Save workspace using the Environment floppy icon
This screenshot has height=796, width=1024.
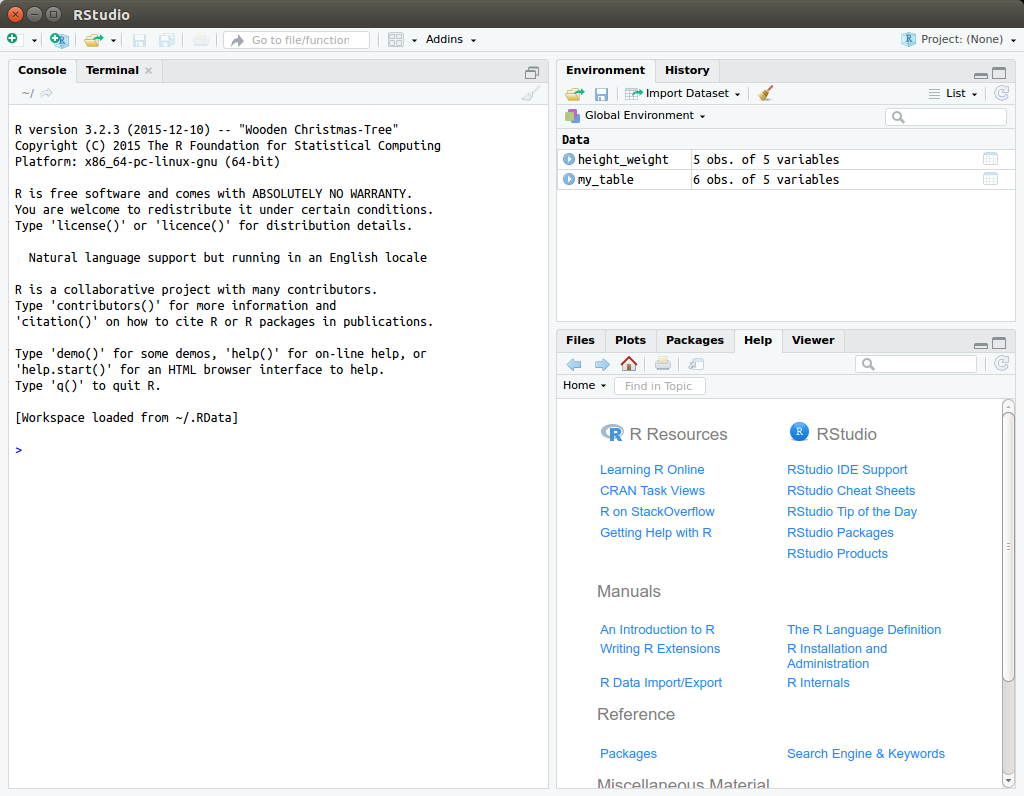[x=601, y=94]
